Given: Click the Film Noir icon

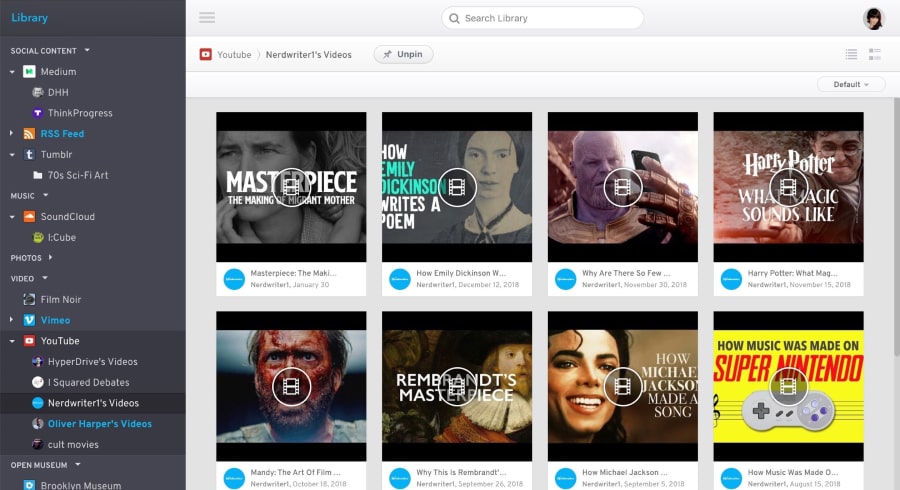Looking at the screenshot, I should coord(29,299).
